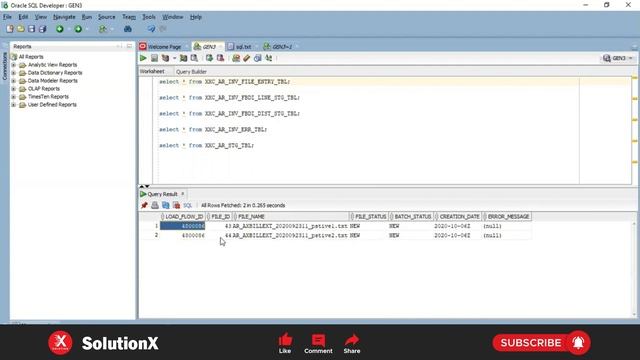Switch to sql.txt tab
This screenshot has width=640, height=360.
click(243, 47)
